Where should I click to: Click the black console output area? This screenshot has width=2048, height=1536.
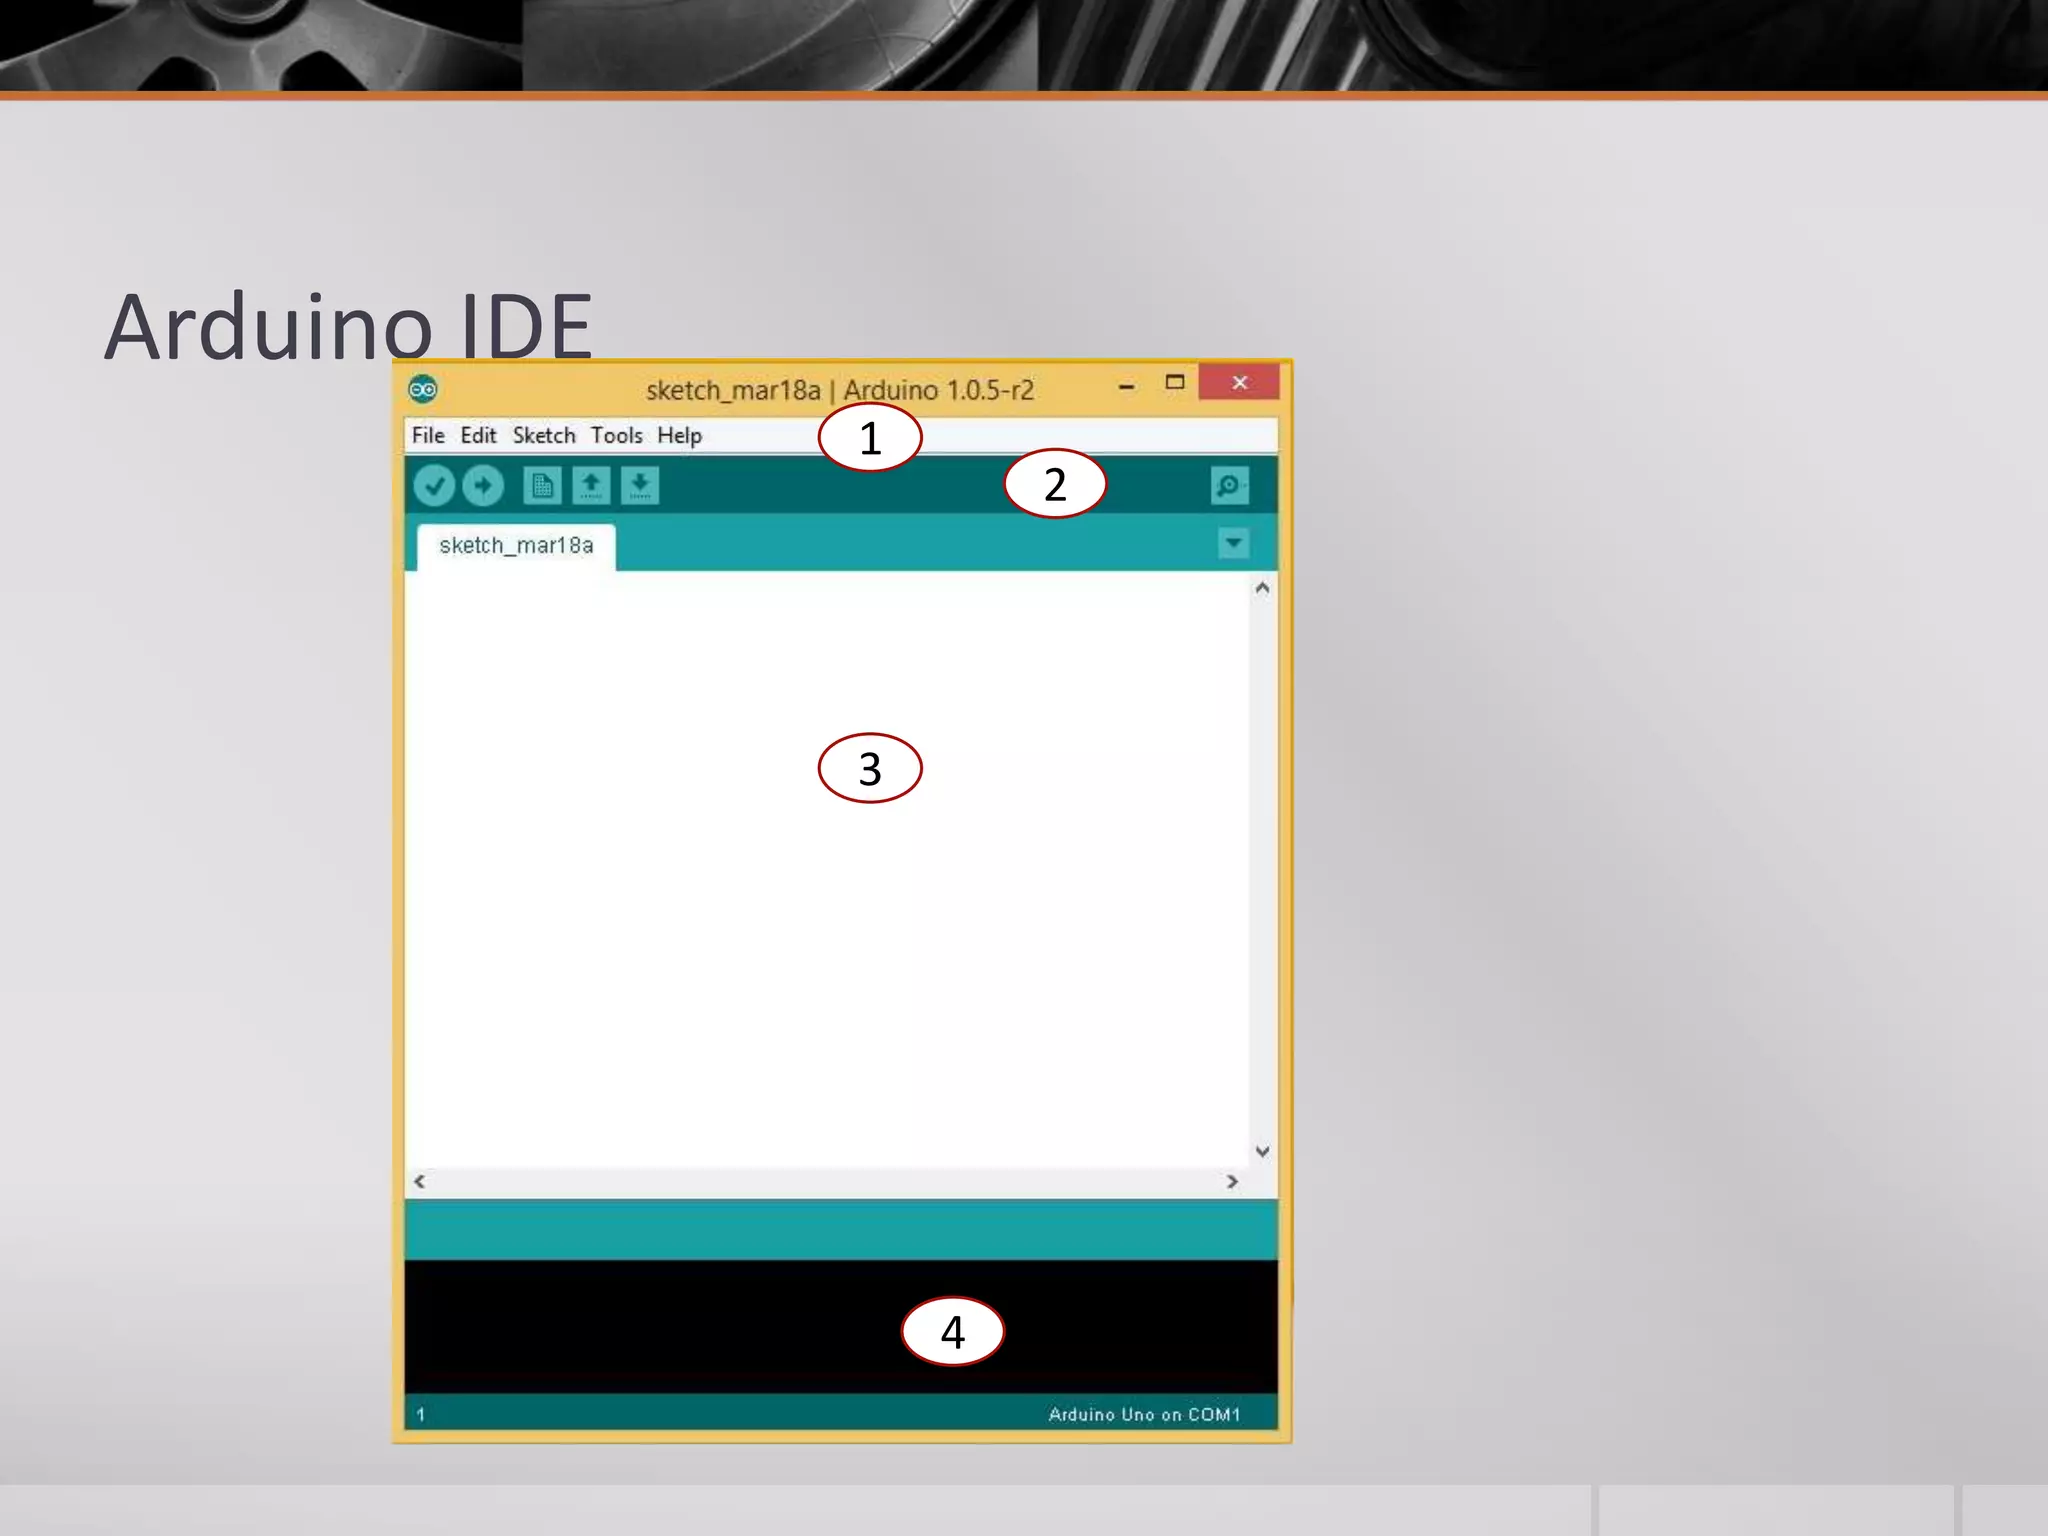click(841, 1326)
